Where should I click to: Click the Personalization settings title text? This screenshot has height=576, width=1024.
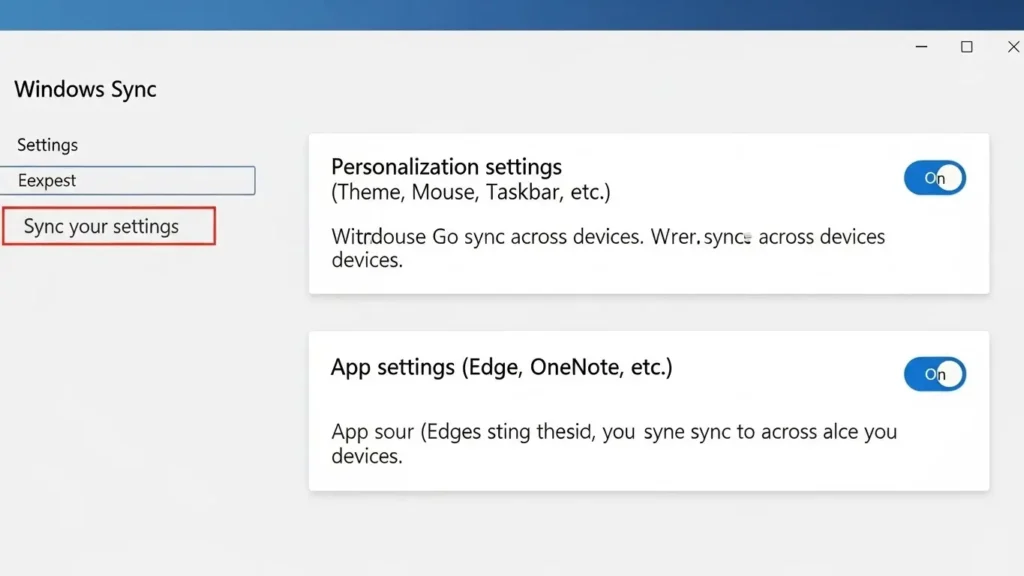pos(446,166)
